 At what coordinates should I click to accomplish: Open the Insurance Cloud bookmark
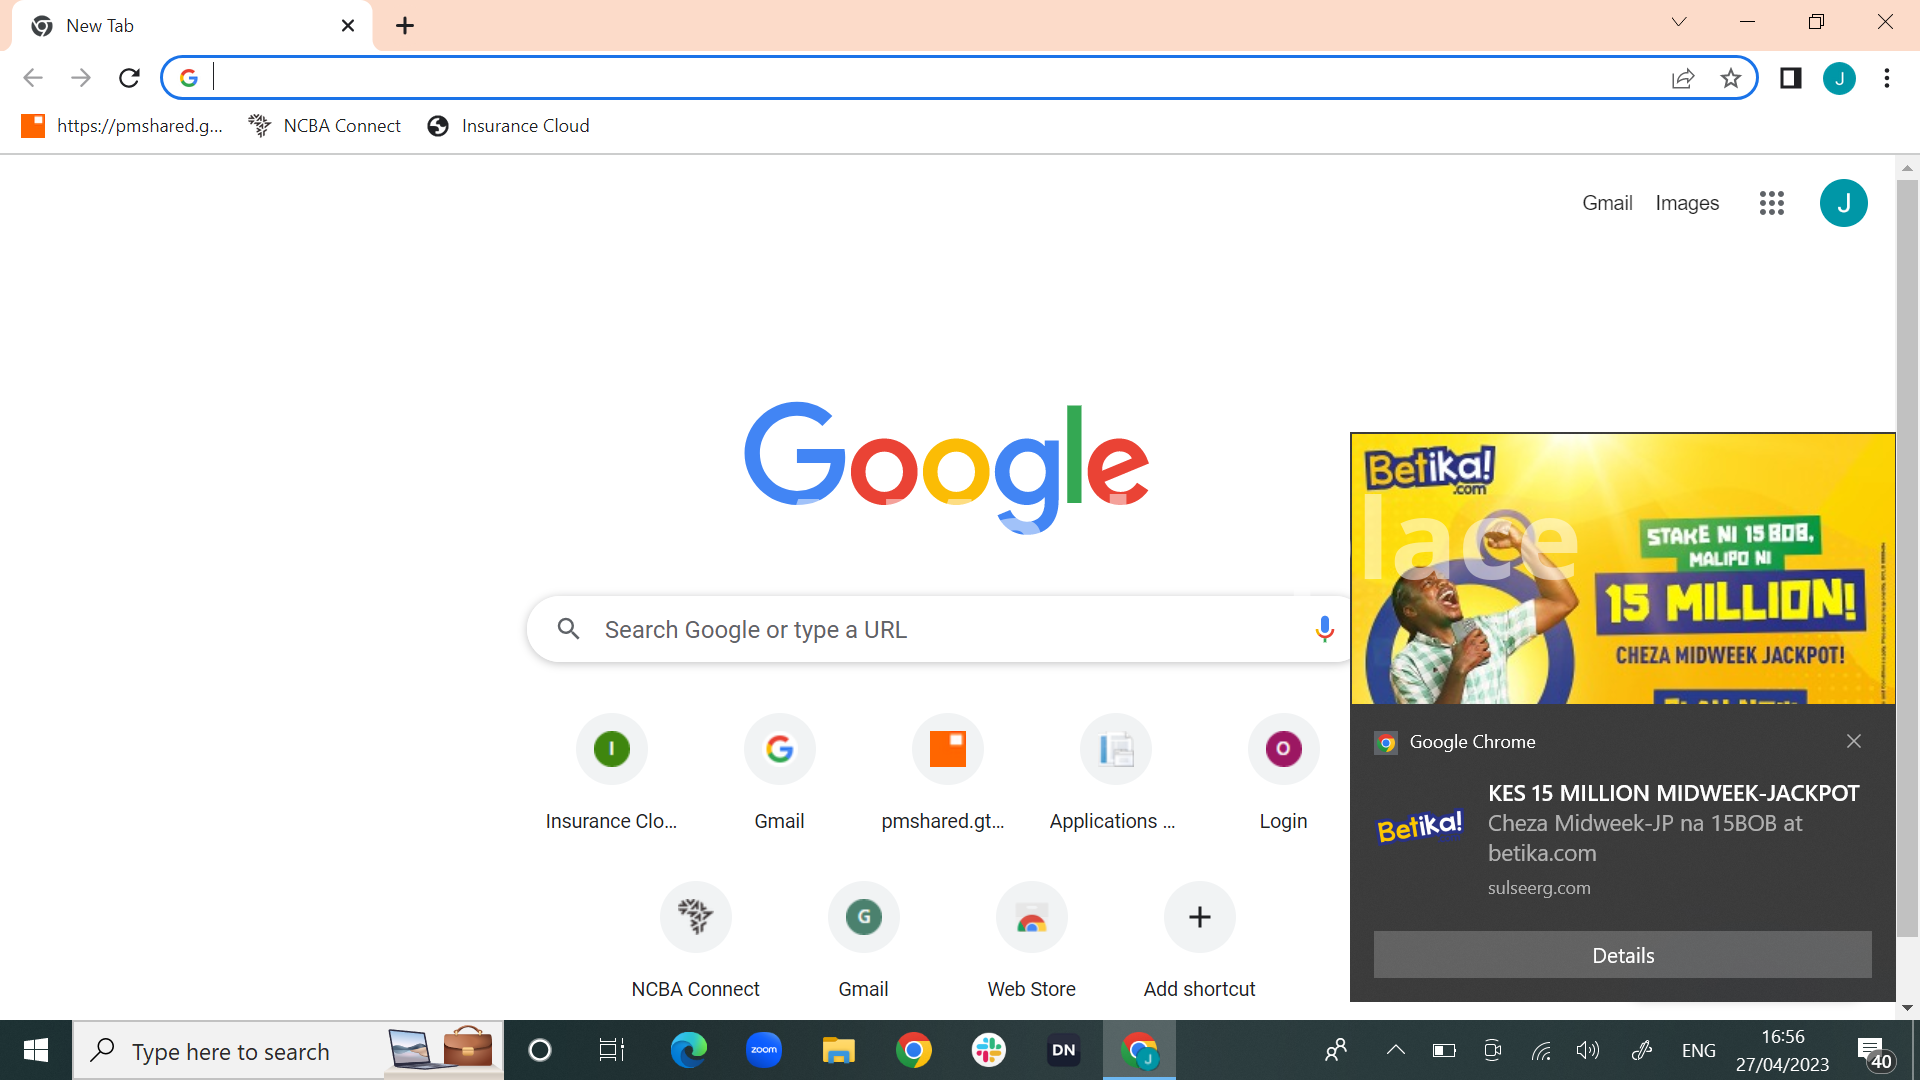(508, 126)
